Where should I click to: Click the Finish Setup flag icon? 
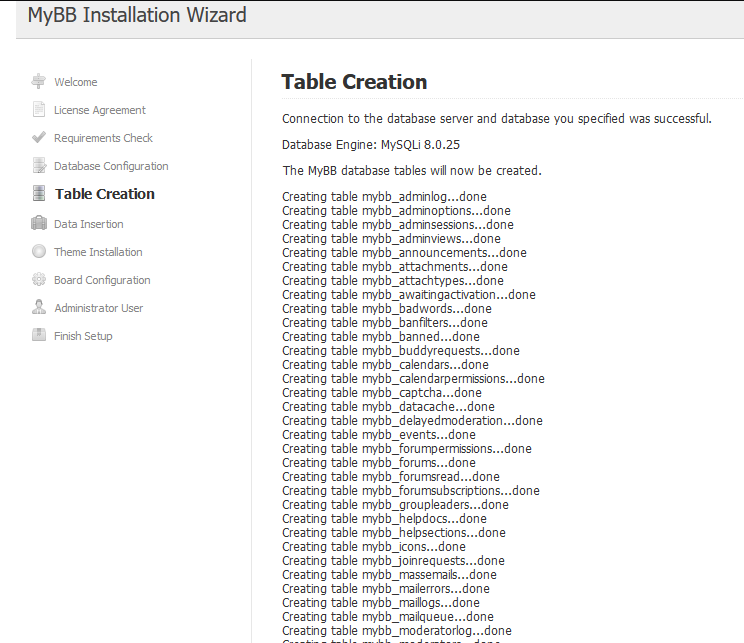coord(39,336)
